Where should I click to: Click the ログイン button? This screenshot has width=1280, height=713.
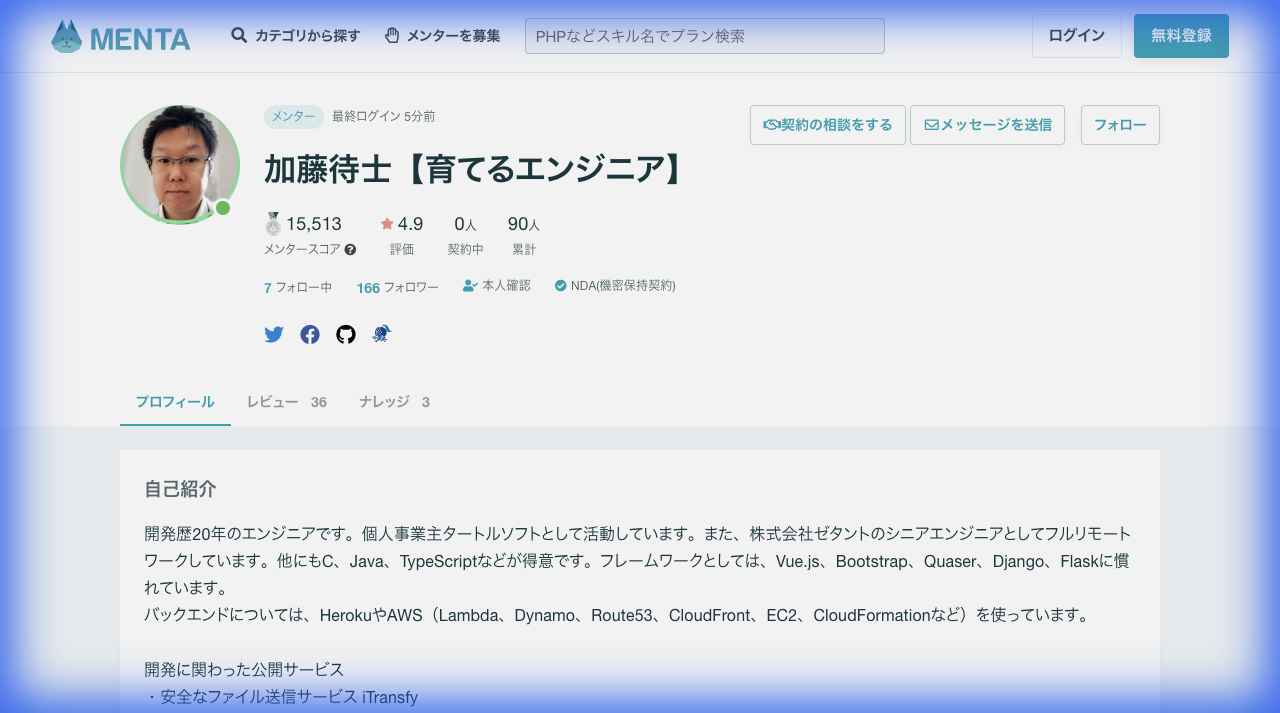1077,34
